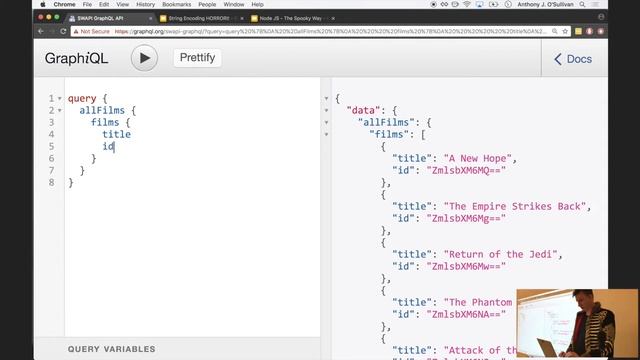Click the id "ZmlsbXM6Mw==" in results
The image size is (640, 360).
tap(466, 266)
